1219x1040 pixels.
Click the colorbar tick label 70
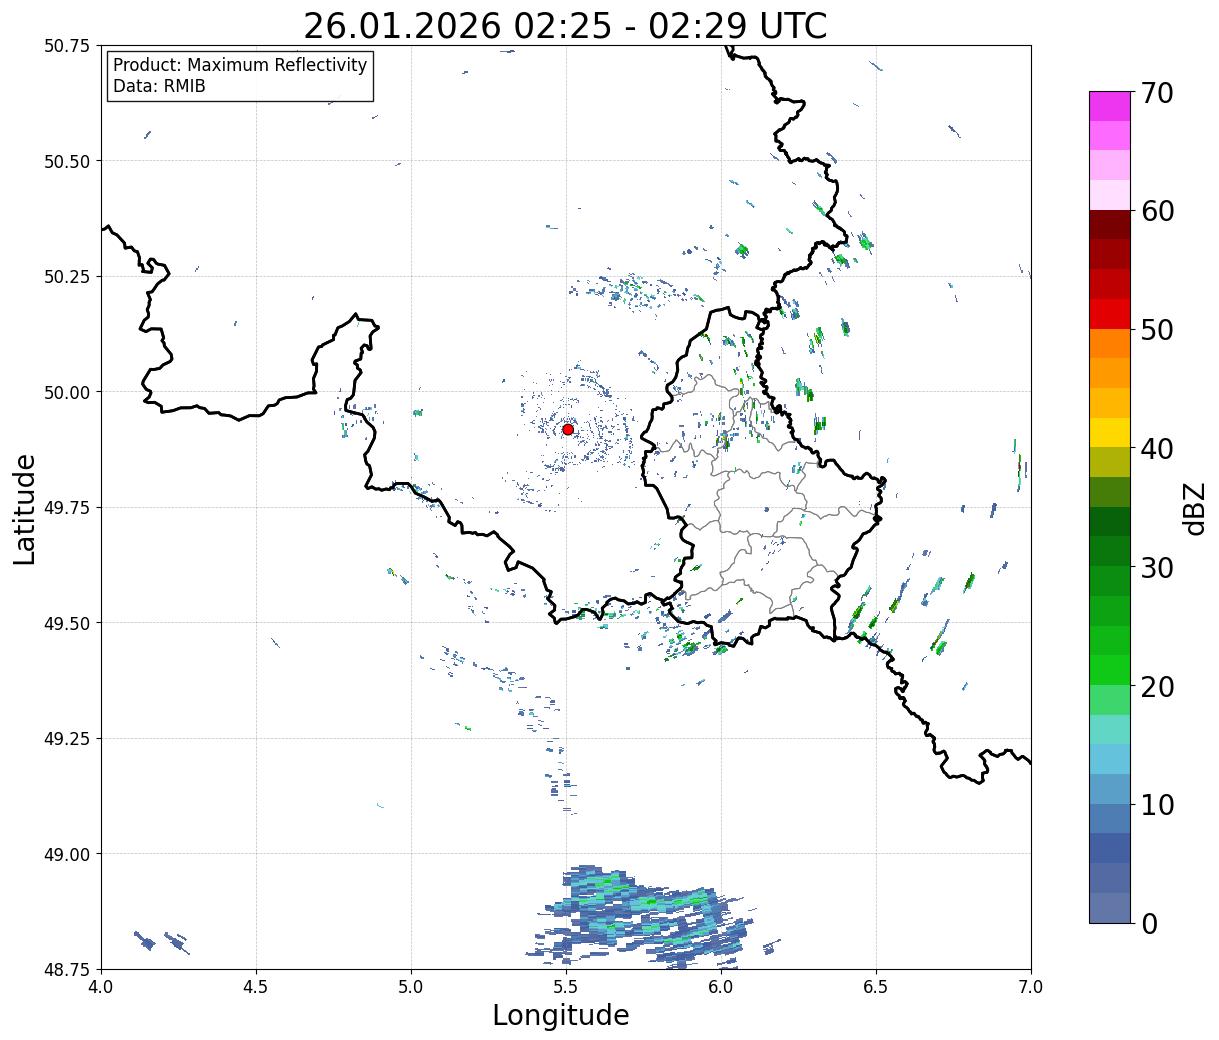1157,93
